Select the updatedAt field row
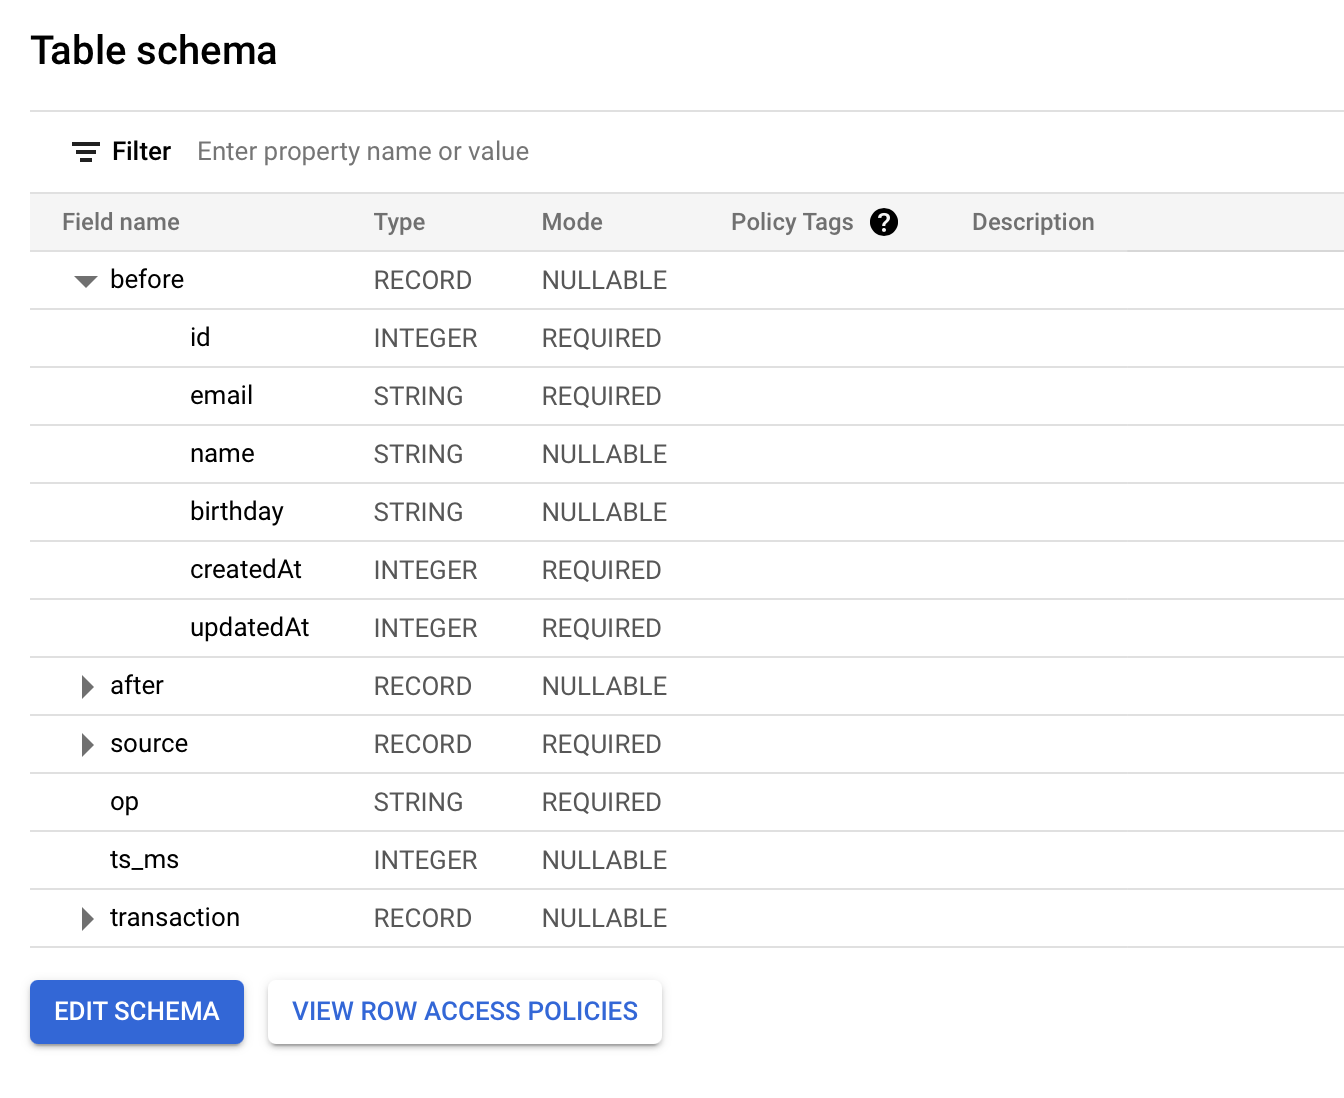This screenshot has width=1344, height=1098. click(249, 627)
